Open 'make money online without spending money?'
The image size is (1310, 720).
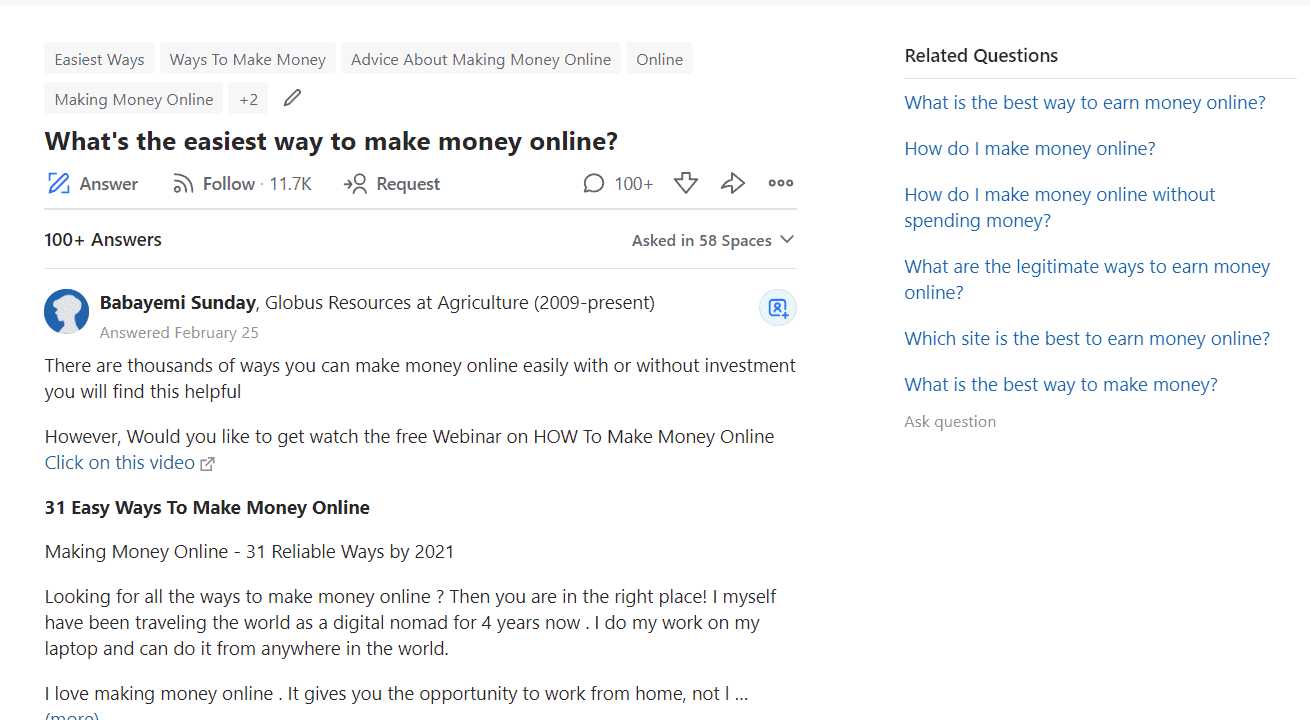[x=1060, y=207]
